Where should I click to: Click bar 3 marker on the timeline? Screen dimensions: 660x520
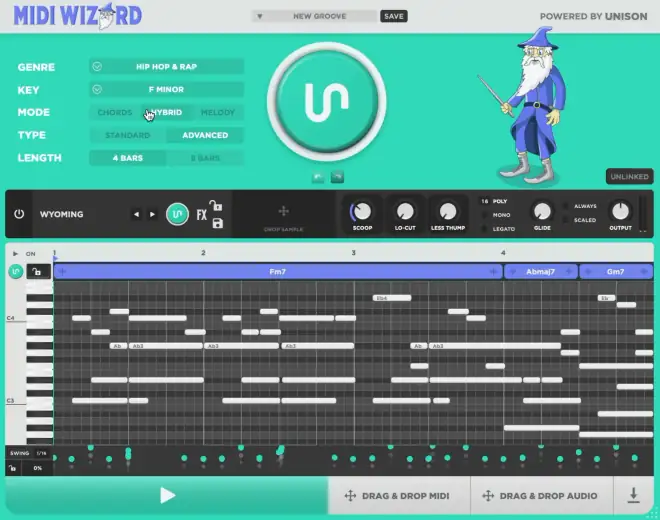pos(354,253)
